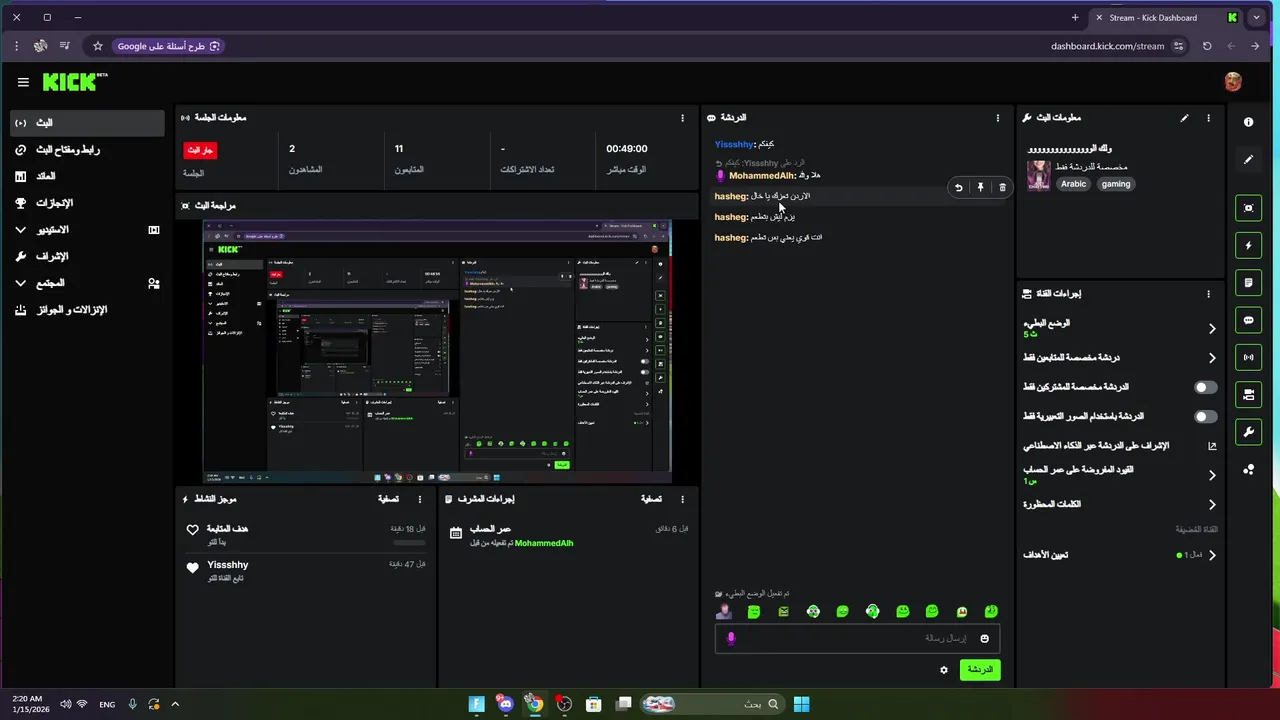
Task: Toggle the notes widget in right rail
Action: (x=1248, y=283)
